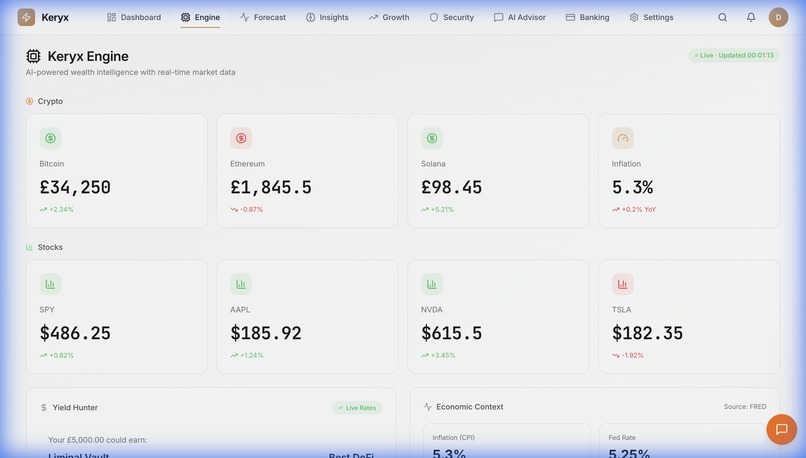This screenshot has width=806, height=458.
Task: Click NVDA's +3.45% change
Action: [x=438, y=355]
